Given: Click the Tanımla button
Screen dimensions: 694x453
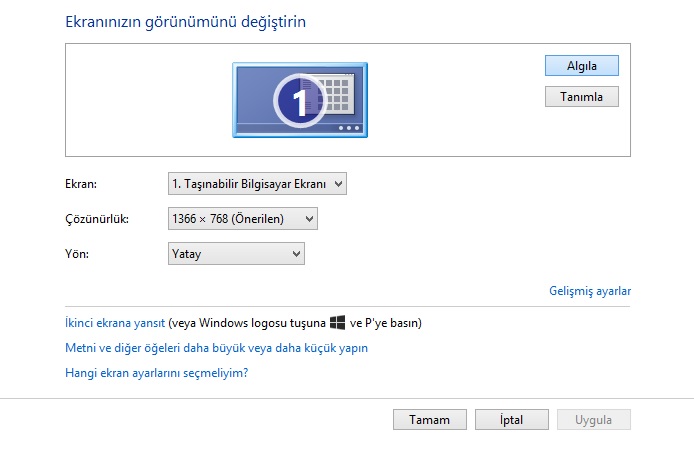Looking at the screenshot, I should point(582,97).
